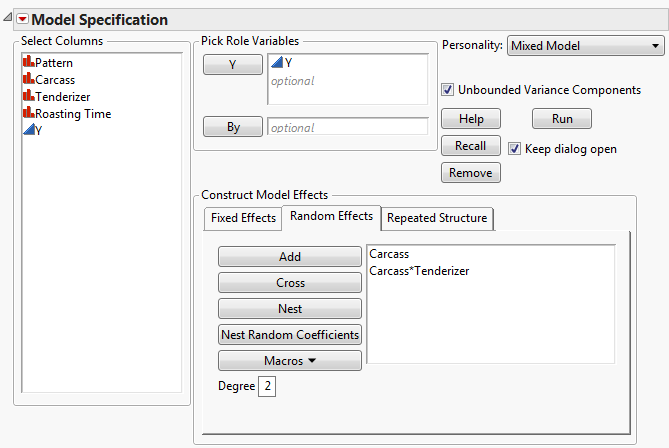Click the red triangle Model Specification menu icon
Viewport: 669px width, 448px height.
pyautogui.click(x=22, y=20)
